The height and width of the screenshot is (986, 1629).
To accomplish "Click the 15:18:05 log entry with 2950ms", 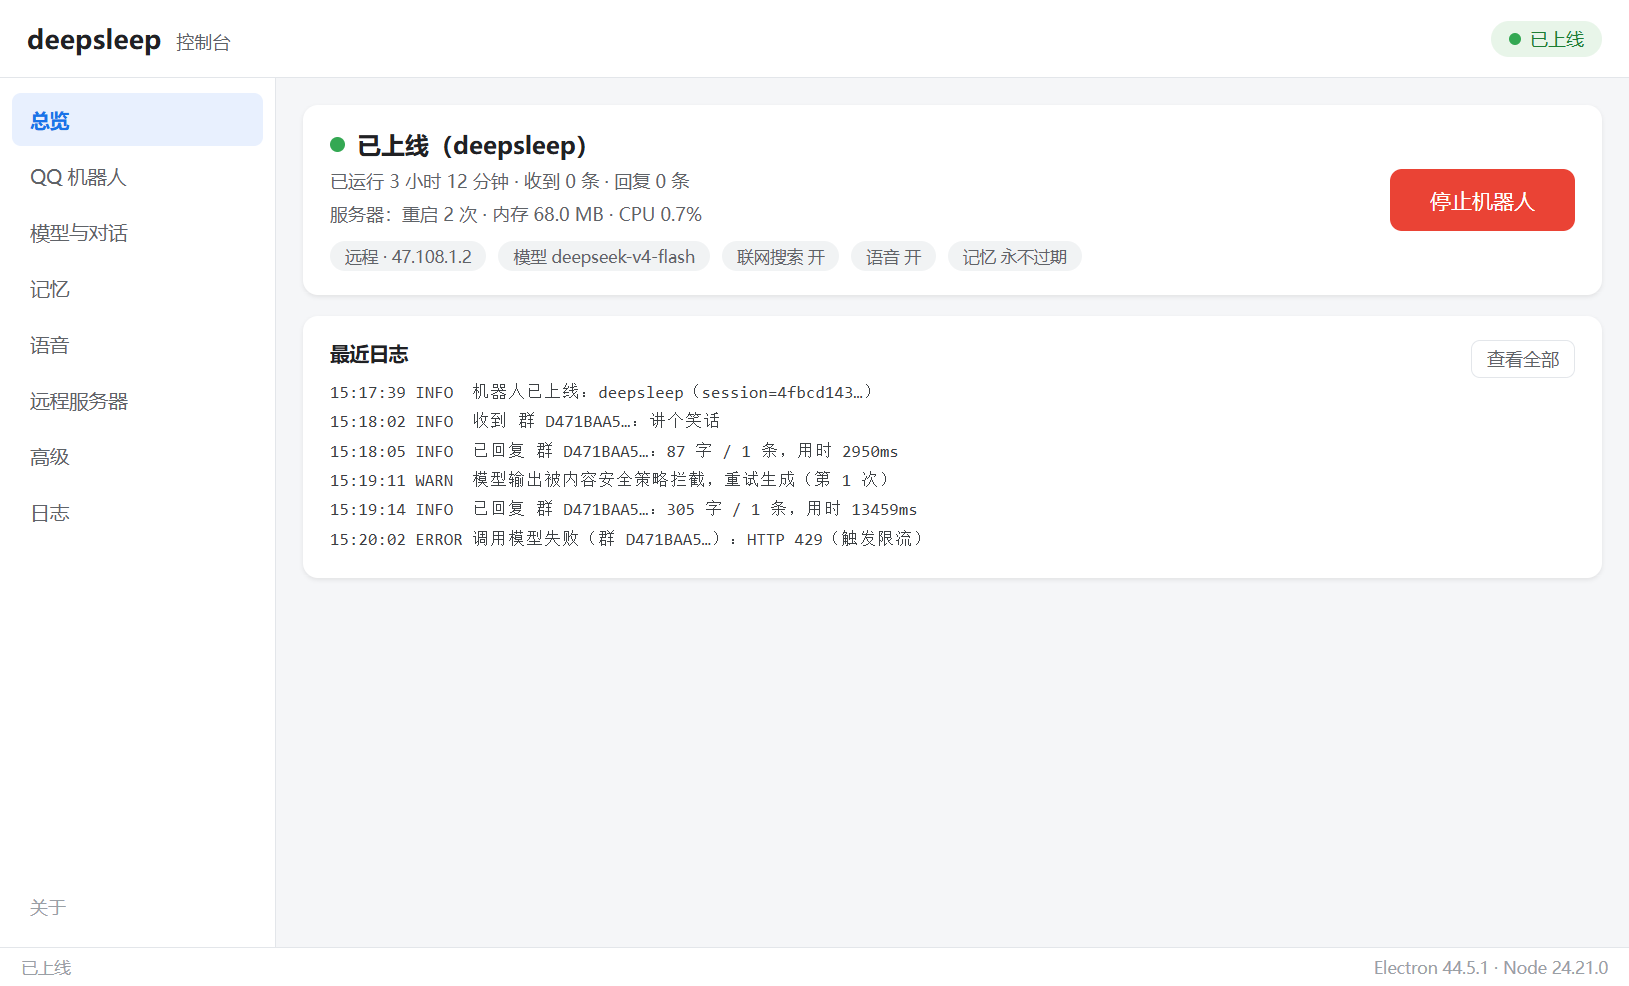I will 614,451.
